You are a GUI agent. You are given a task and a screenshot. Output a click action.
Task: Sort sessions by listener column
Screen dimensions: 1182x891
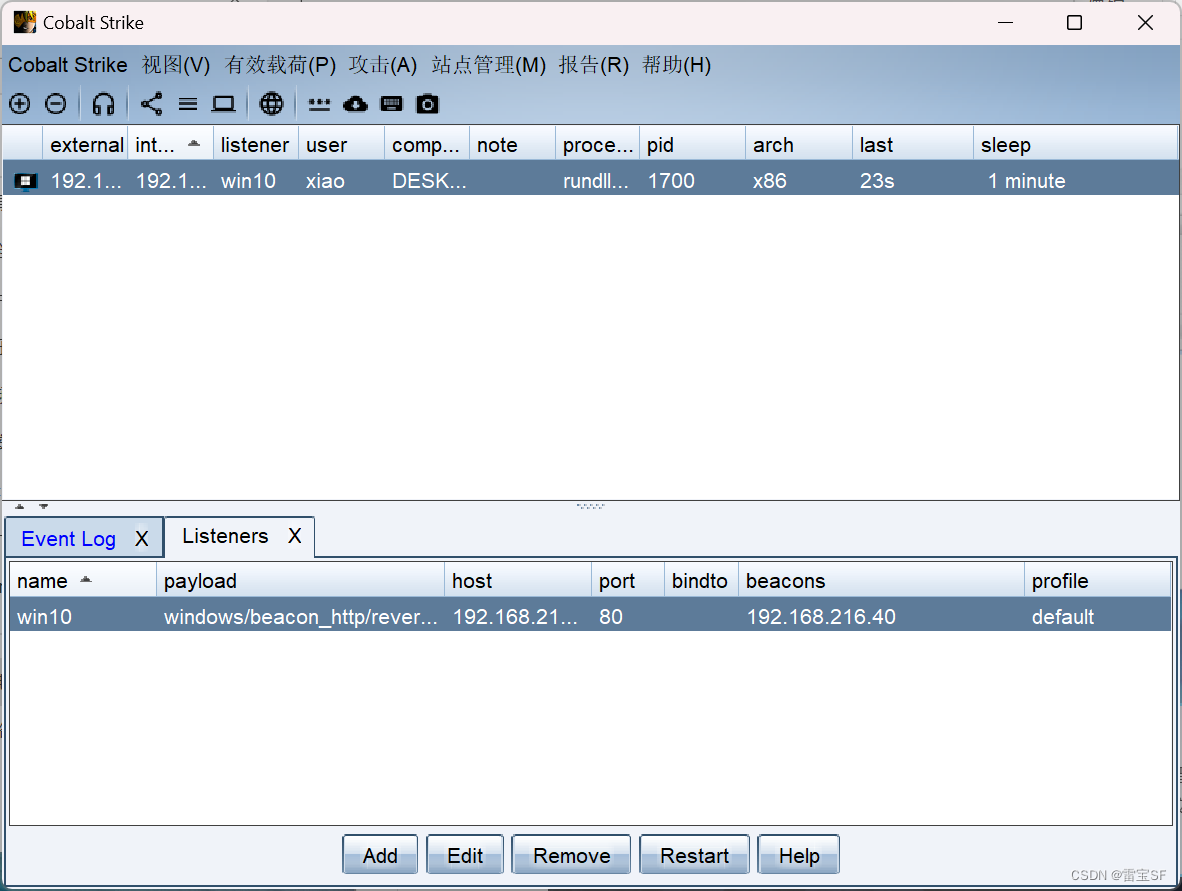(x=256, y=144)
